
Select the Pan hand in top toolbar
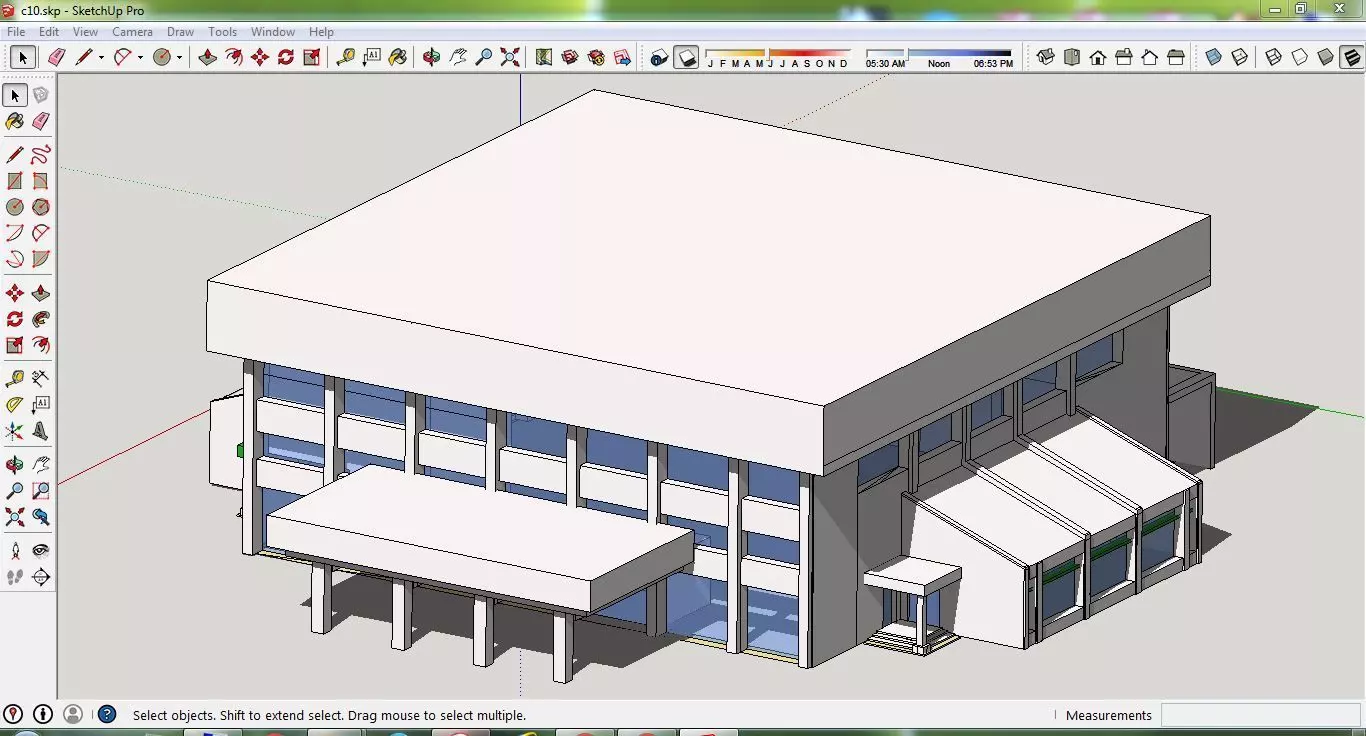coord(458,57)
